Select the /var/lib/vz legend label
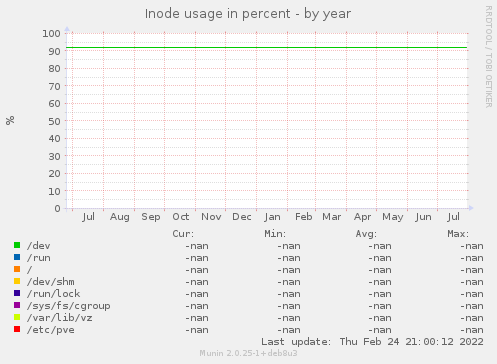The image size is (497, 364). tap(60, 318)
